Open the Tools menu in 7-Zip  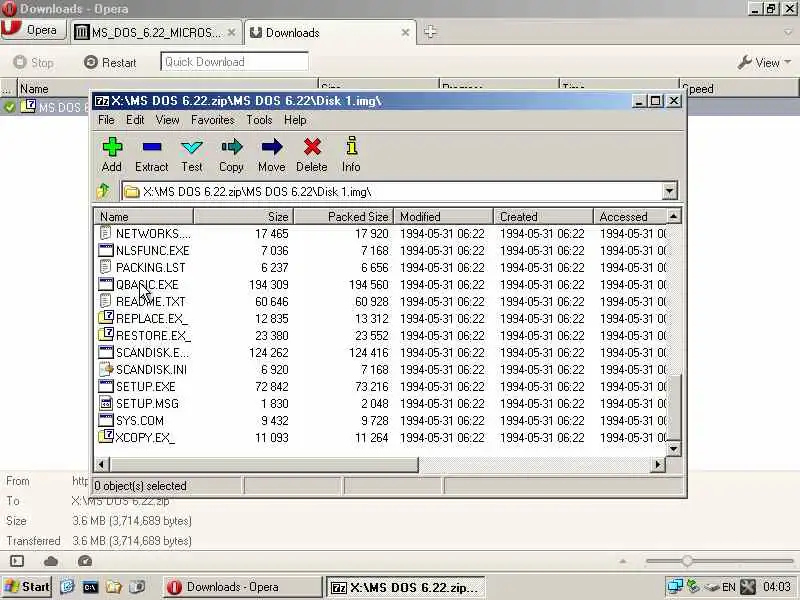point(259,120)
